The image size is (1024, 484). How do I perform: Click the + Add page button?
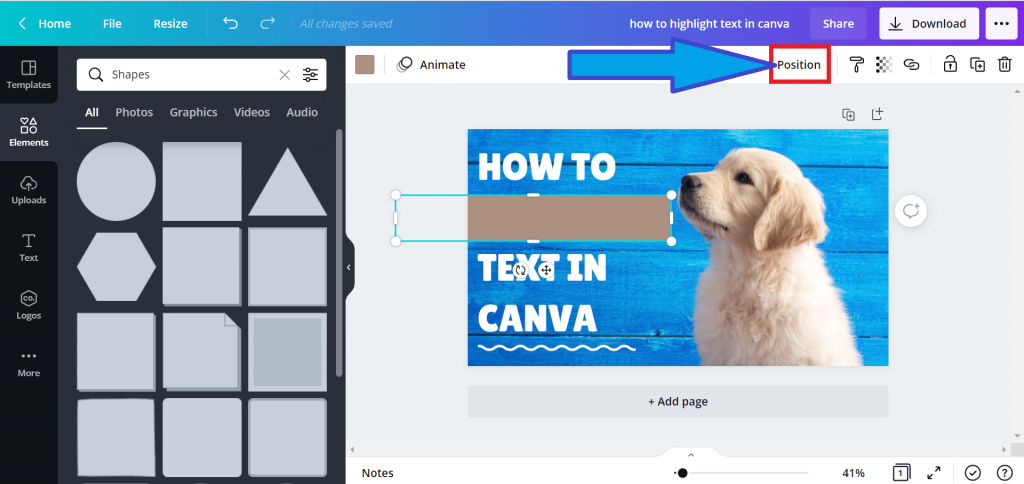(x=678, y=401)
